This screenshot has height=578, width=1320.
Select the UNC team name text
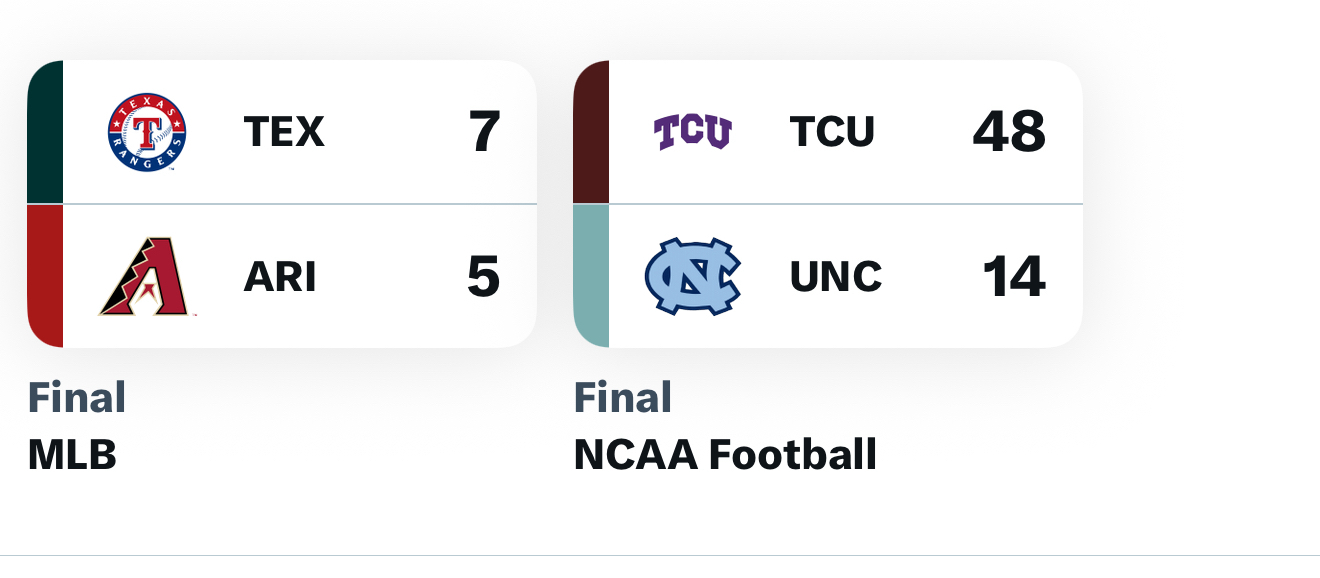pyautogui.click(x=836, y=277)
